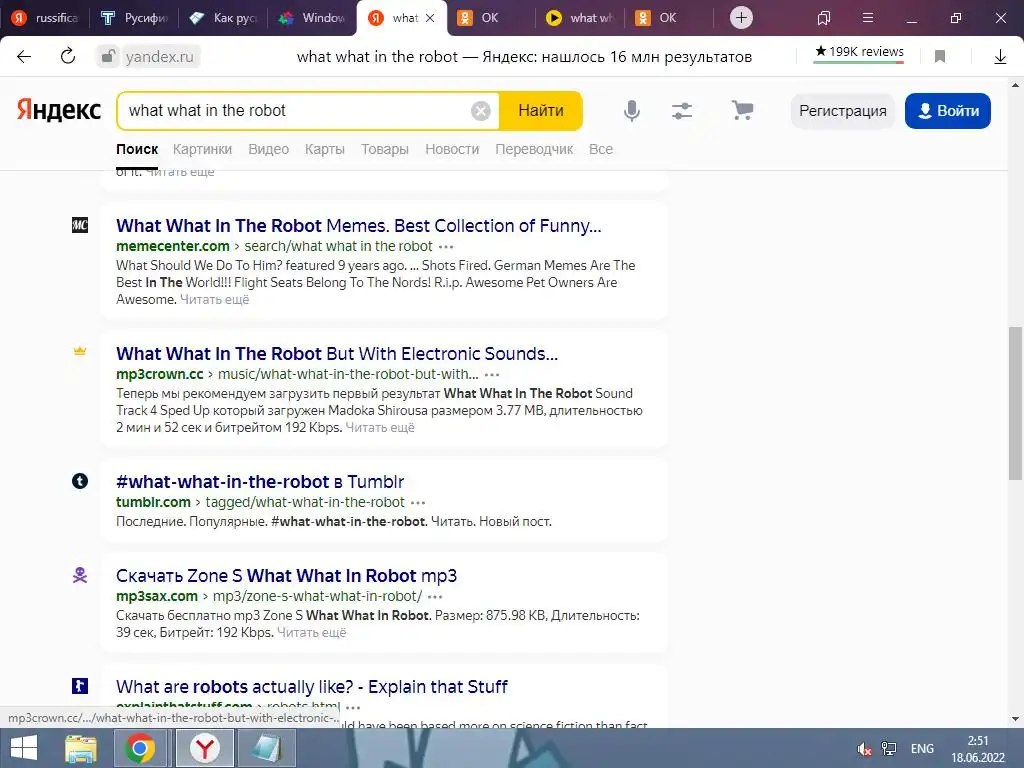The image size is (1024, 768).
Task: Open more options dots for mp3crown result
Action: pyautogui.click(x=492, y=375)
